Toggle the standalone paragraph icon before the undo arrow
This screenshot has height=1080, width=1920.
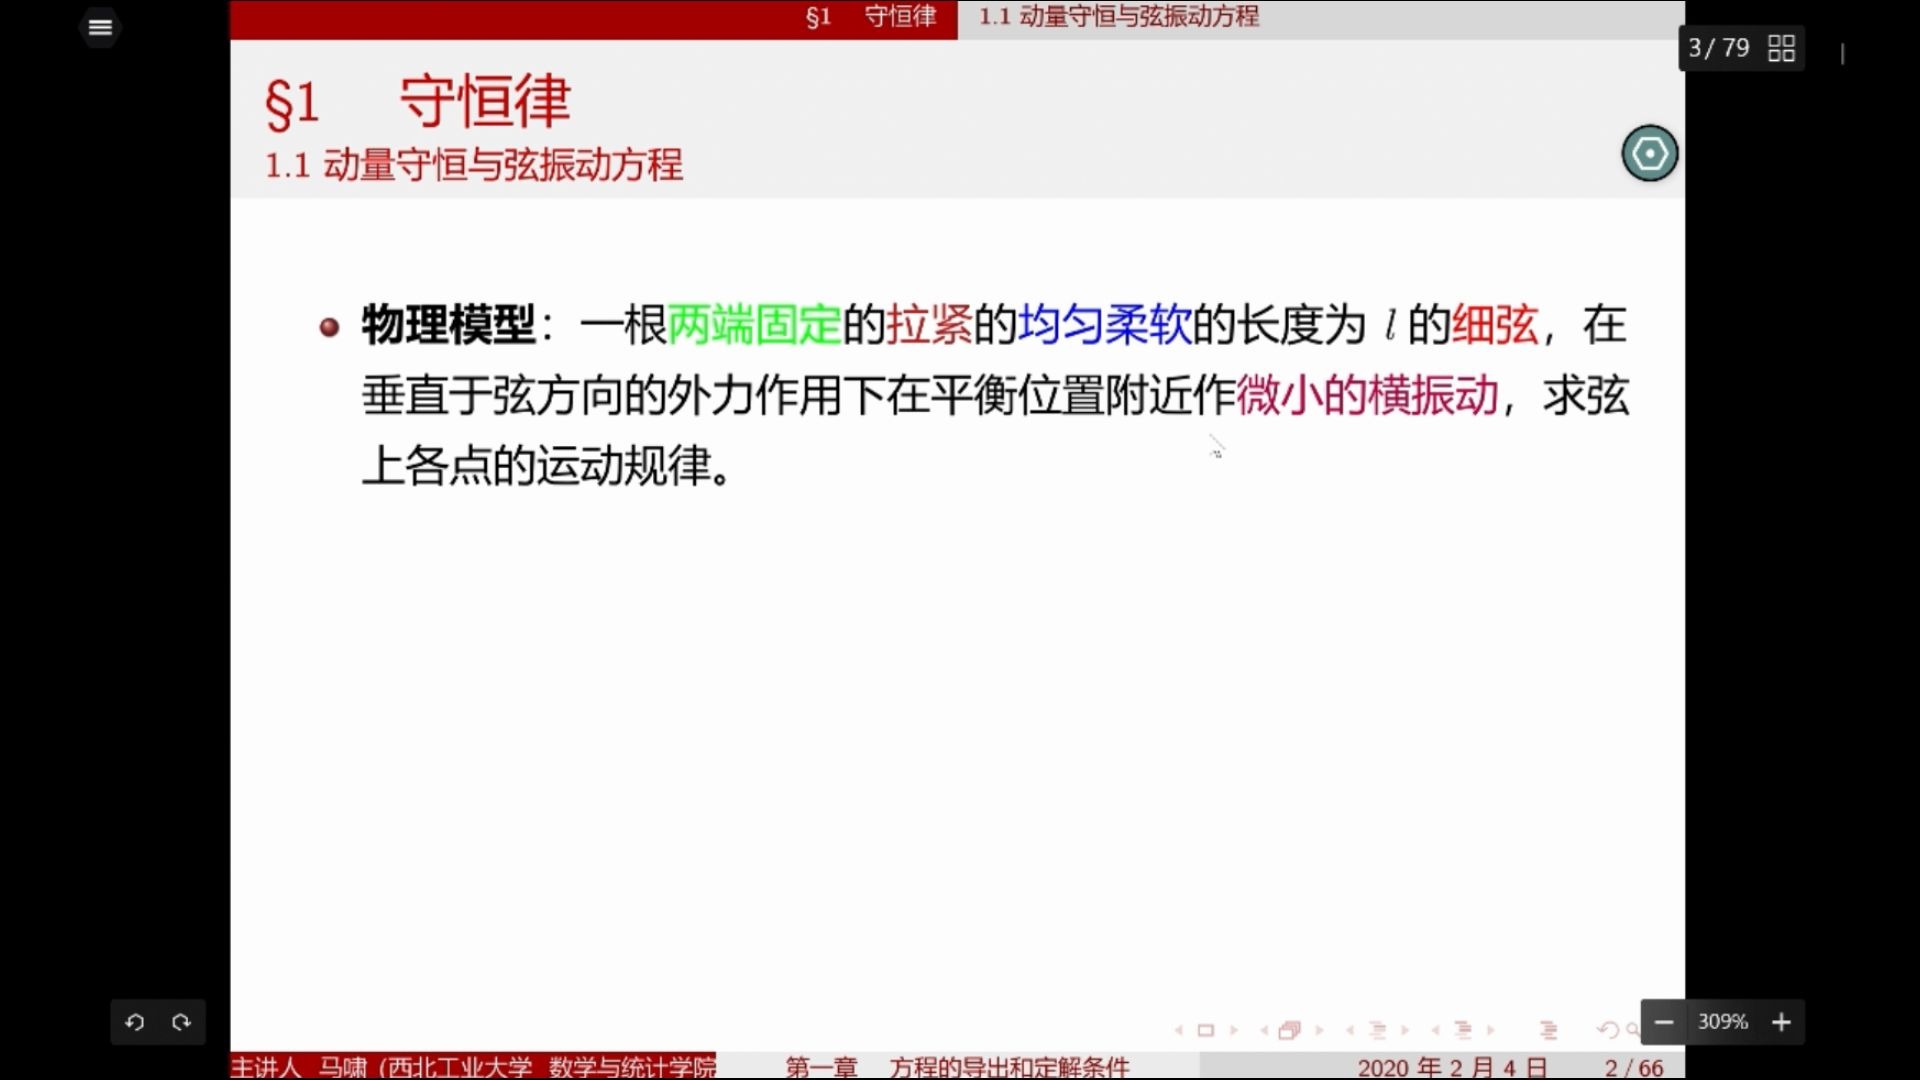1548,1028
